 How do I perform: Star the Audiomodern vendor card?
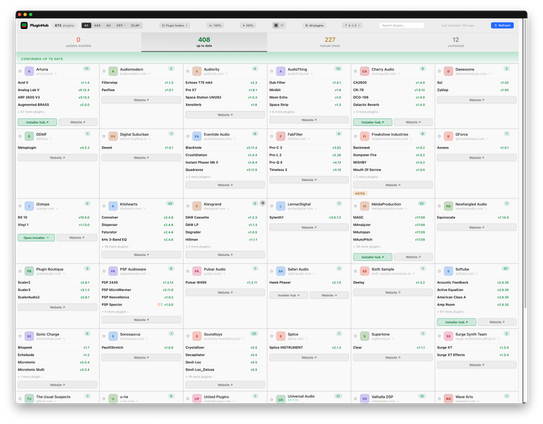(104, 71)
